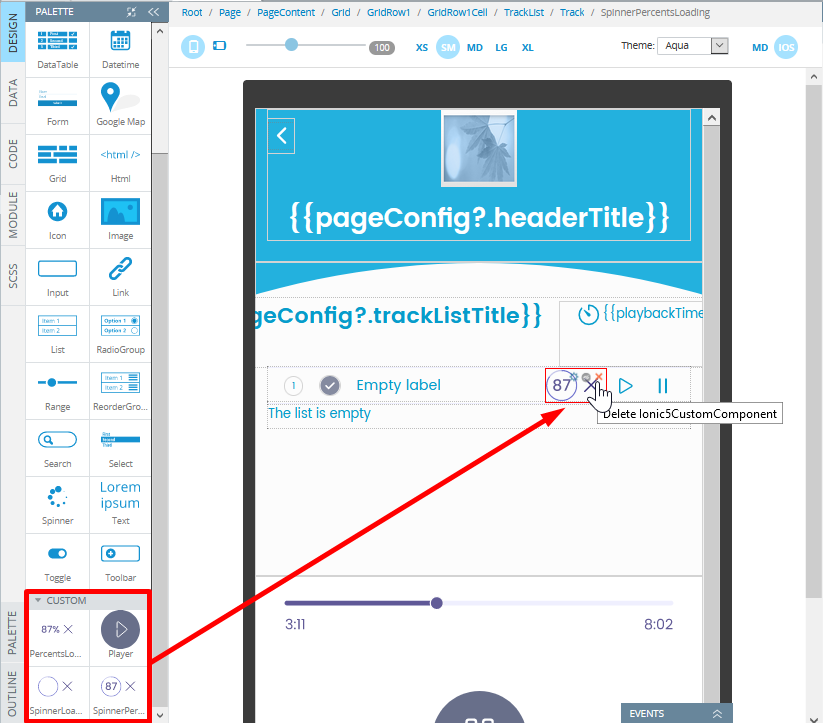Click the back chevron in the header

pyautogui.click(x=281, y=136)
